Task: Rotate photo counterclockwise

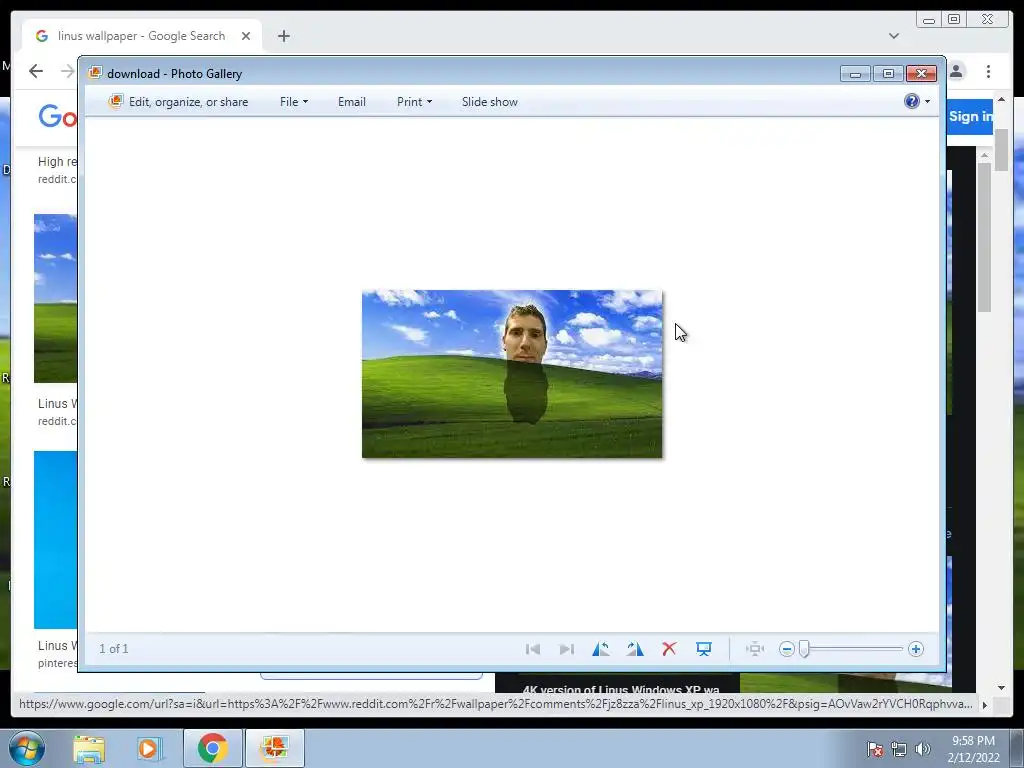Action: pos(601,649)
